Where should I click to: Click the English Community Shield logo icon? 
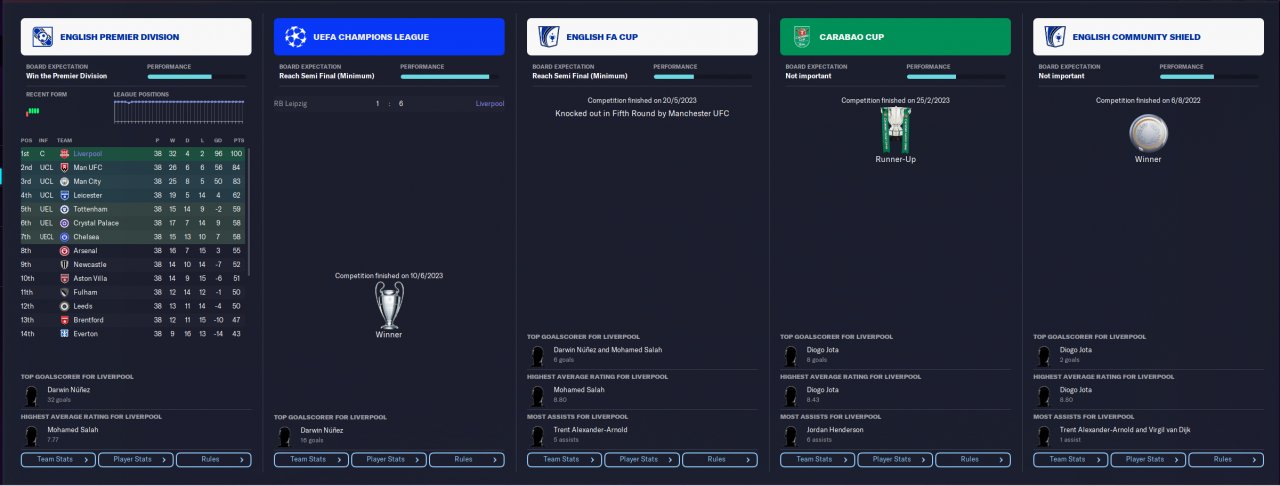tap(1054, 37)
